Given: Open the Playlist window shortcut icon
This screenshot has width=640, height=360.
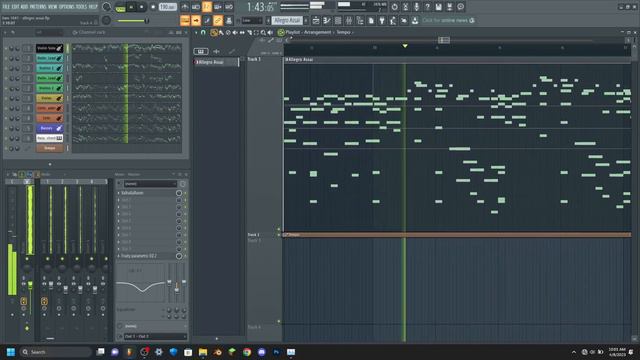Looking at the screenshot, I should (x=316, y=20).
